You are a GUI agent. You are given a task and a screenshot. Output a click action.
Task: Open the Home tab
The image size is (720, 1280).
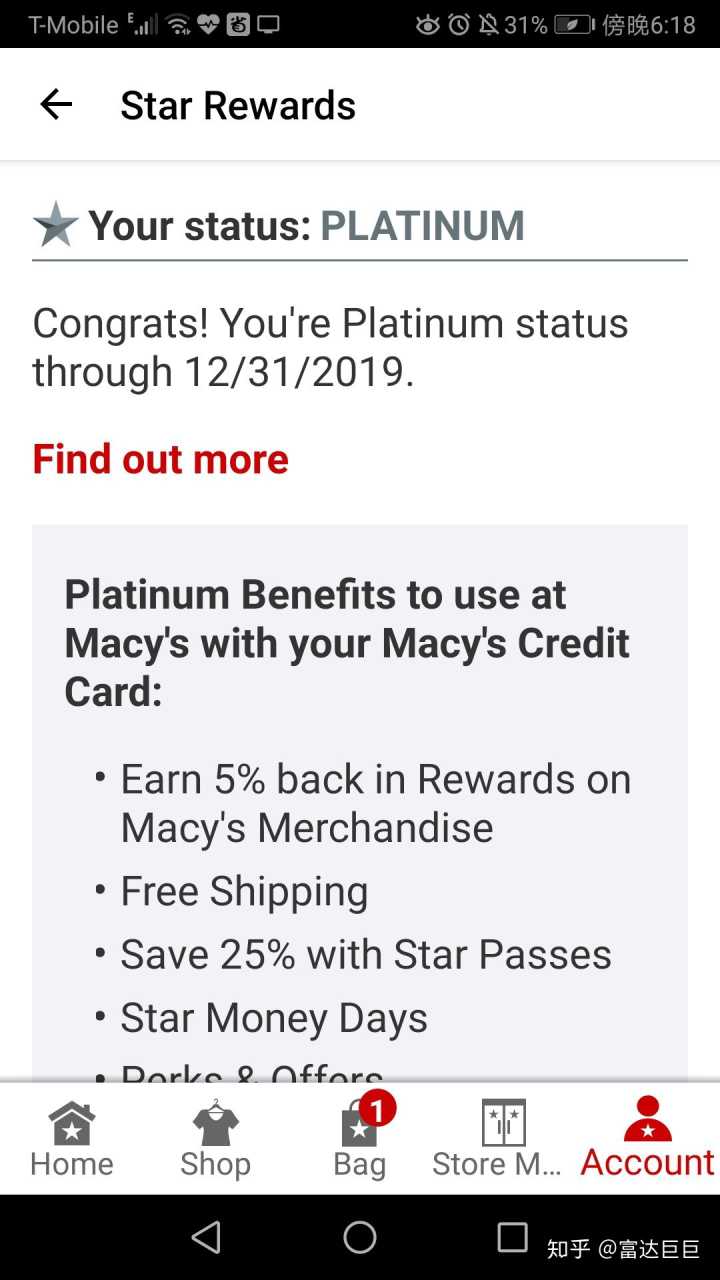point(72,1140)
